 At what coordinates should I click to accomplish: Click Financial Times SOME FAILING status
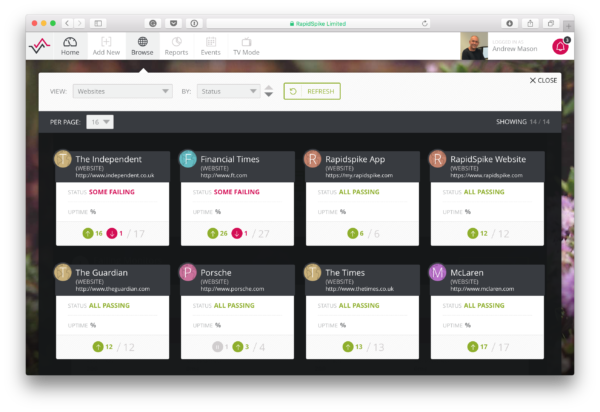(236, 192)
